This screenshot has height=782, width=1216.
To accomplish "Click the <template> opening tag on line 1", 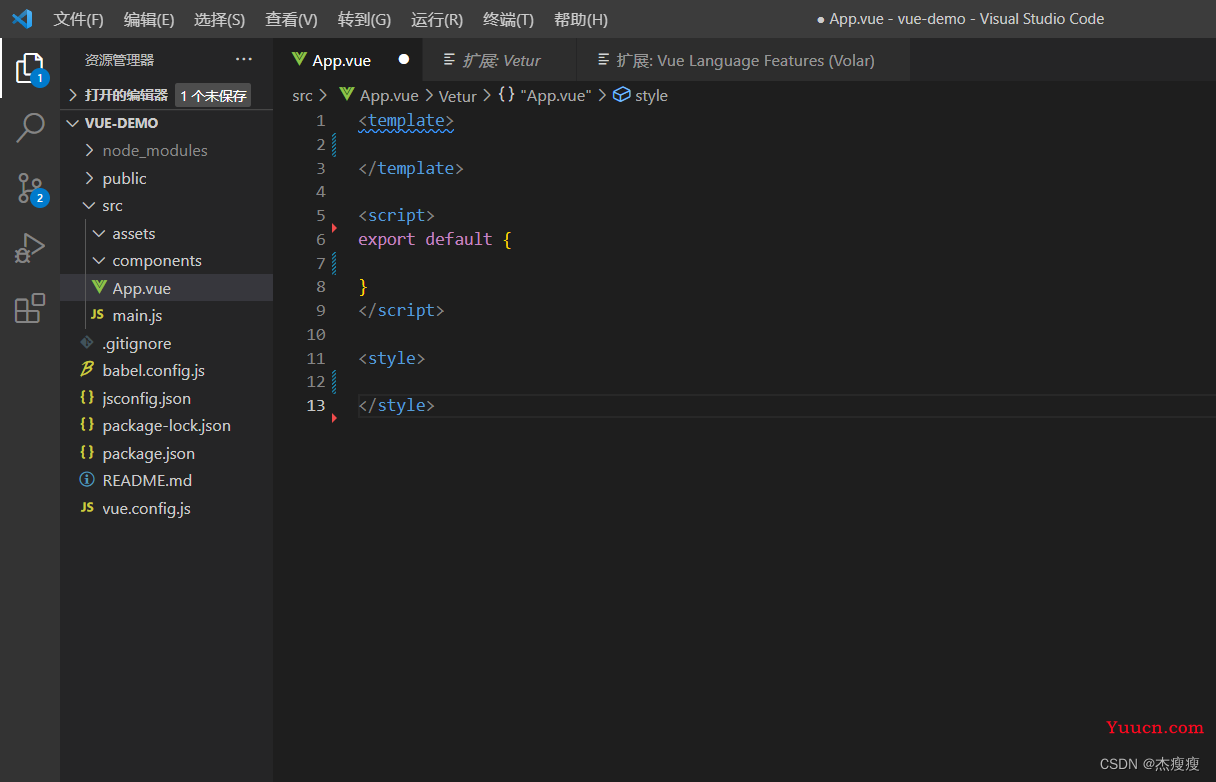I will pyautogui.click(x=406, y=120).
